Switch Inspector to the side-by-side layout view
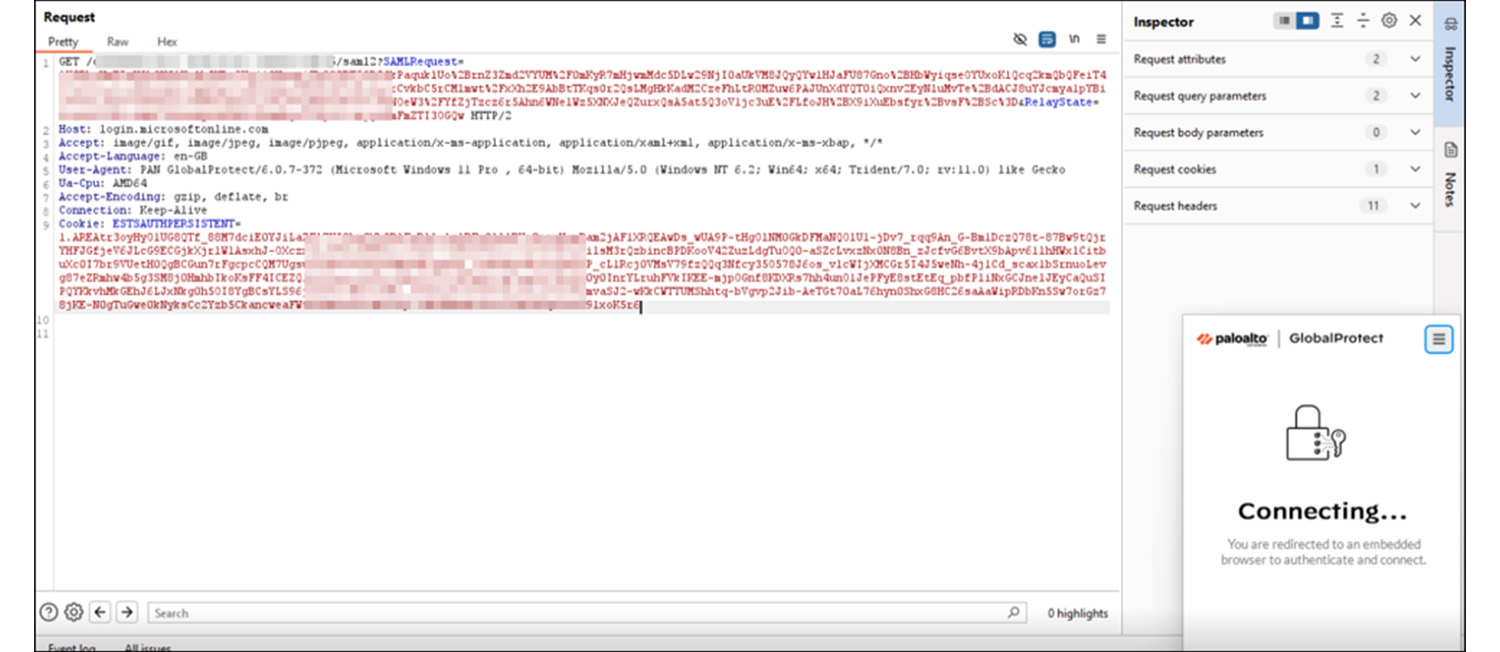Image resolution: width=1500 pixels, height=652 pixels. (x=1306, y=21)
